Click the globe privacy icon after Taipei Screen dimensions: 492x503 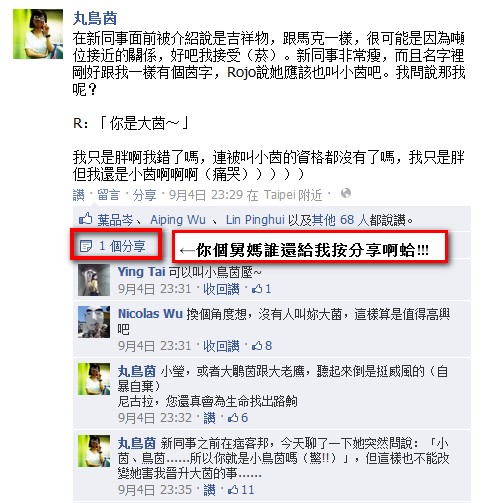coord(346,193)
